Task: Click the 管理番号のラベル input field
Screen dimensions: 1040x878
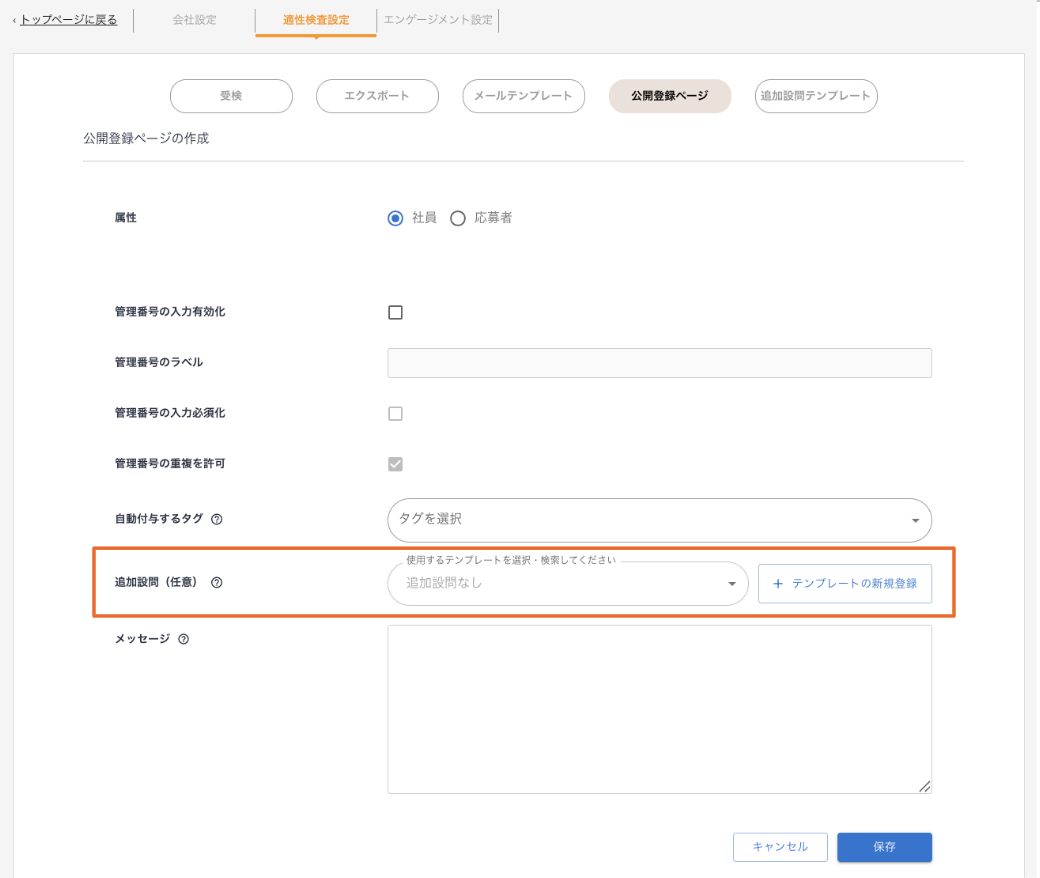Action: [659, 363]
